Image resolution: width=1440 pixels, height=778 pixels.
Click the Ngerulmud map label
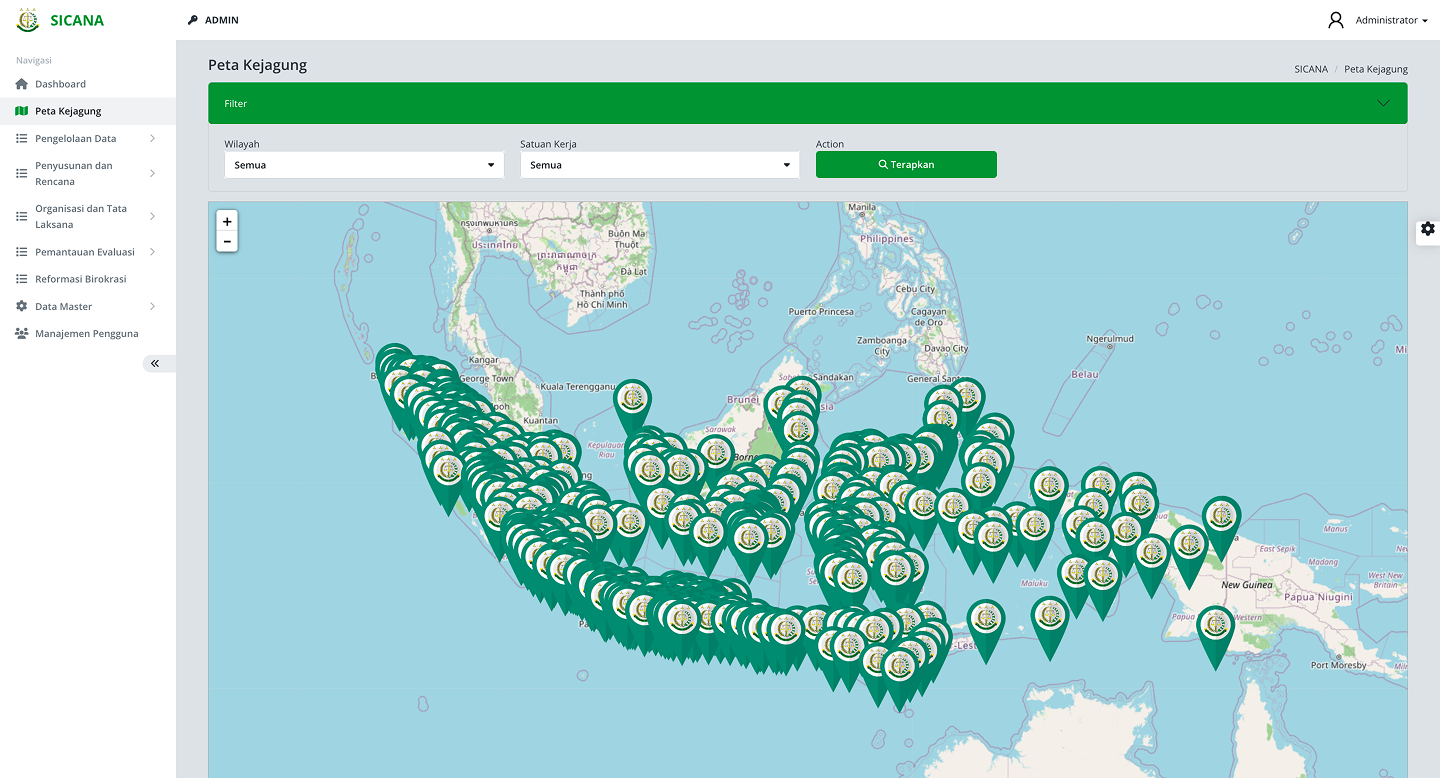(1110, 339)
